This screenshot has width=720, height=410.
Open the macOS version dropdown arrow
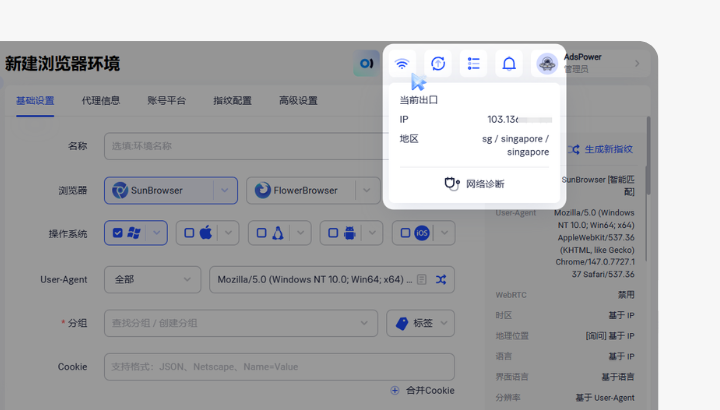point(228,233)
